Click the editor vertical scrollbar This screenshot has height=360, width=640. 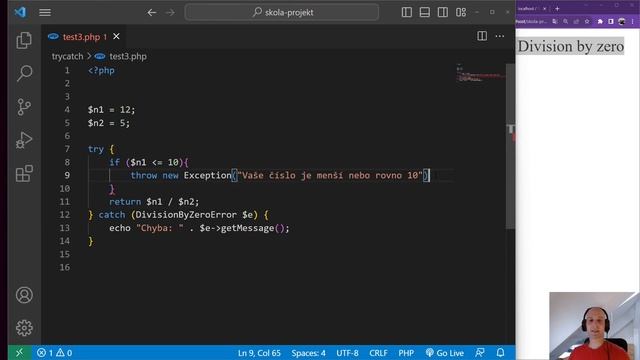click(x=510, y=147)
